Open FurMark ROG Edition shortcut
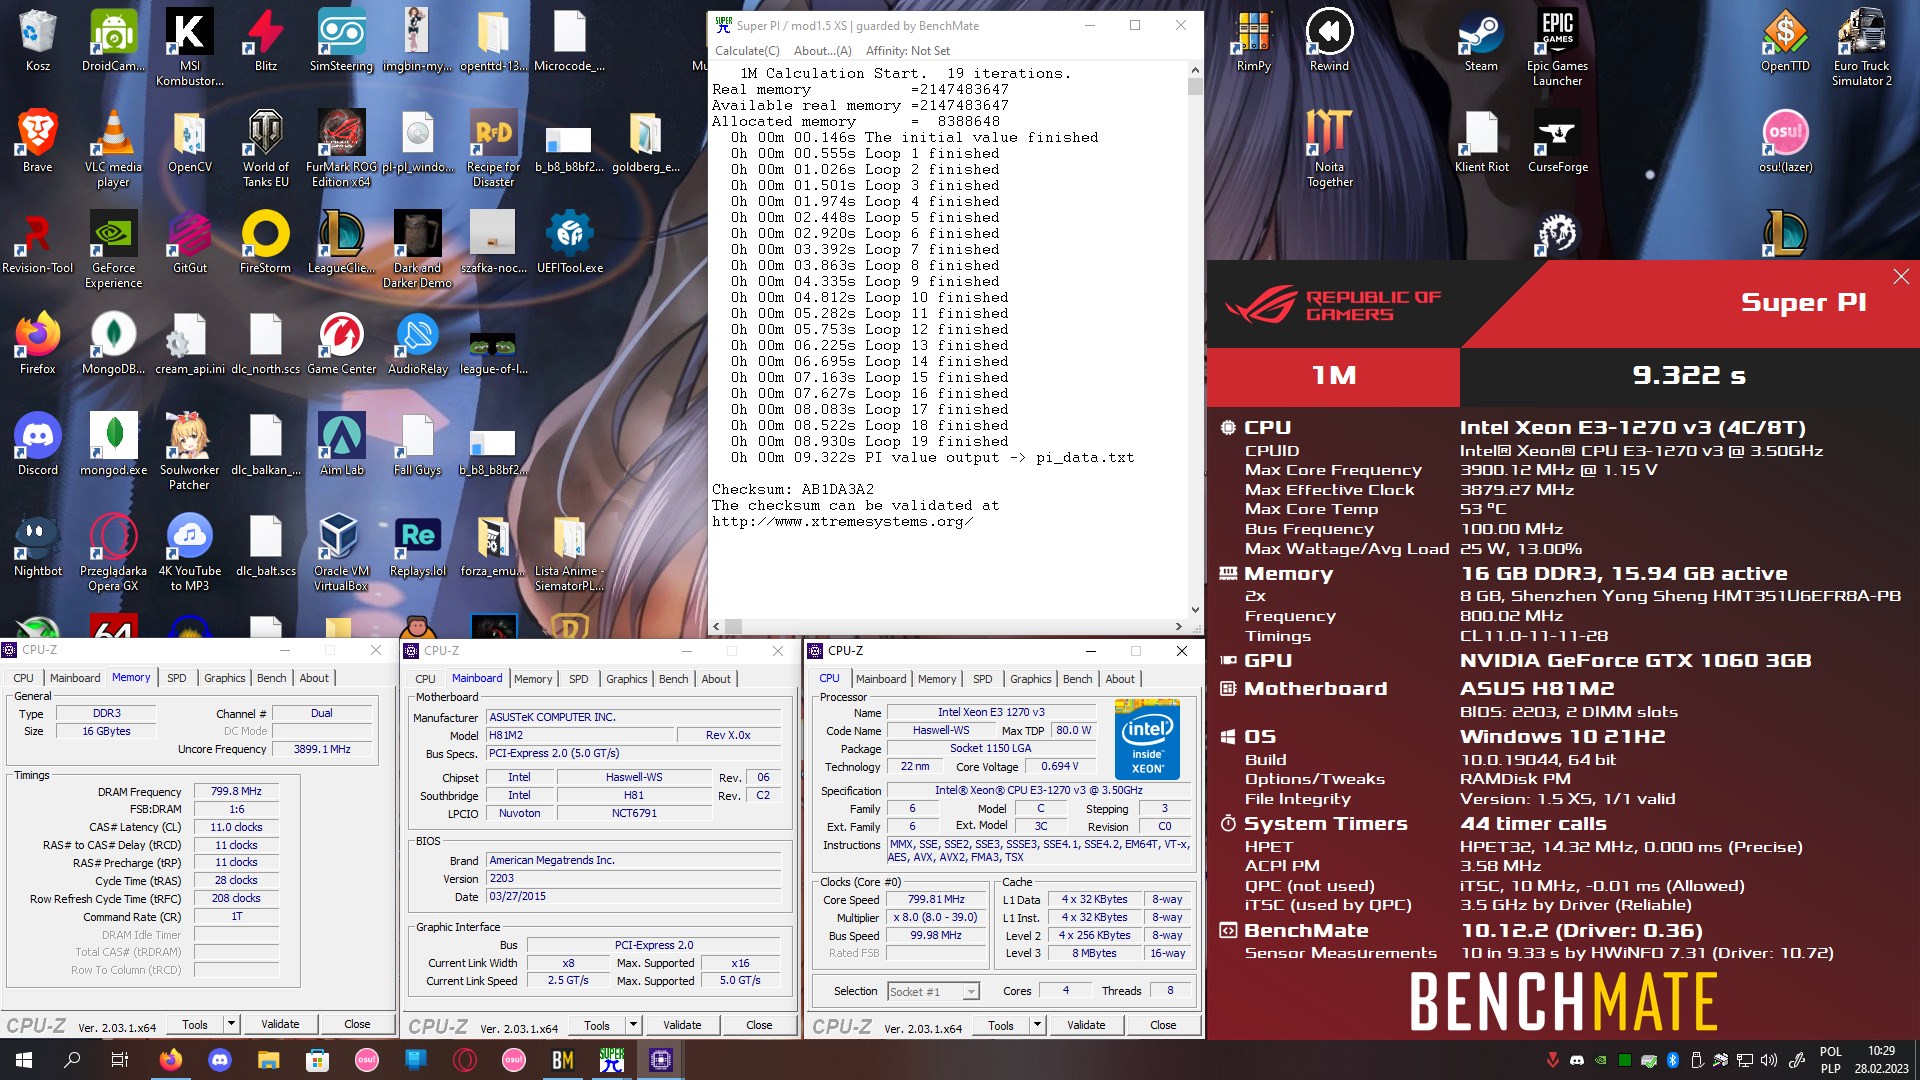 [x=341, y=148]
